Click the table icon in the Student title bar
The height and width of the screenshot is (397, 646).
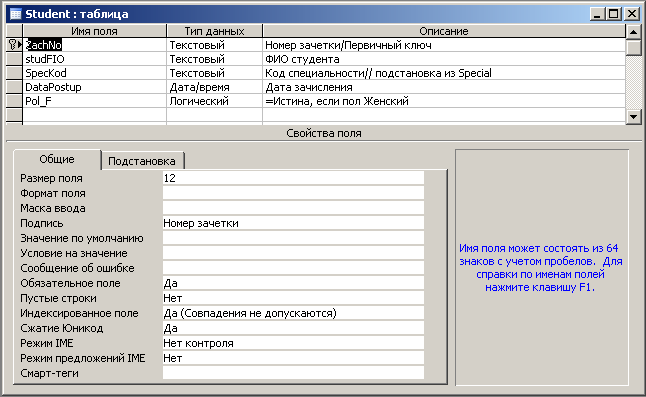coord(15,14)
